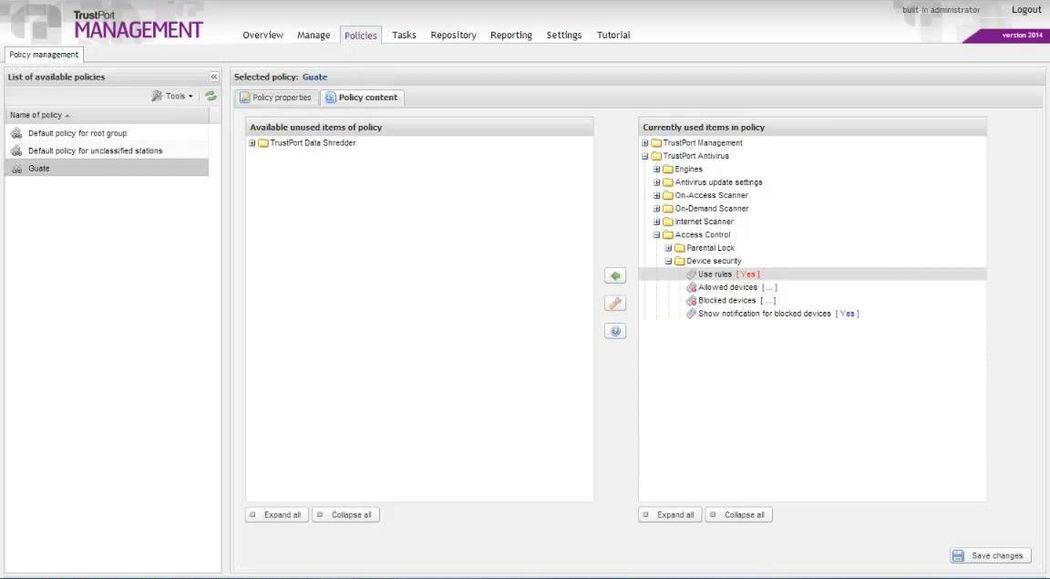
Task: Toggle Show notification for blocked devices
Action: point(845,312)
